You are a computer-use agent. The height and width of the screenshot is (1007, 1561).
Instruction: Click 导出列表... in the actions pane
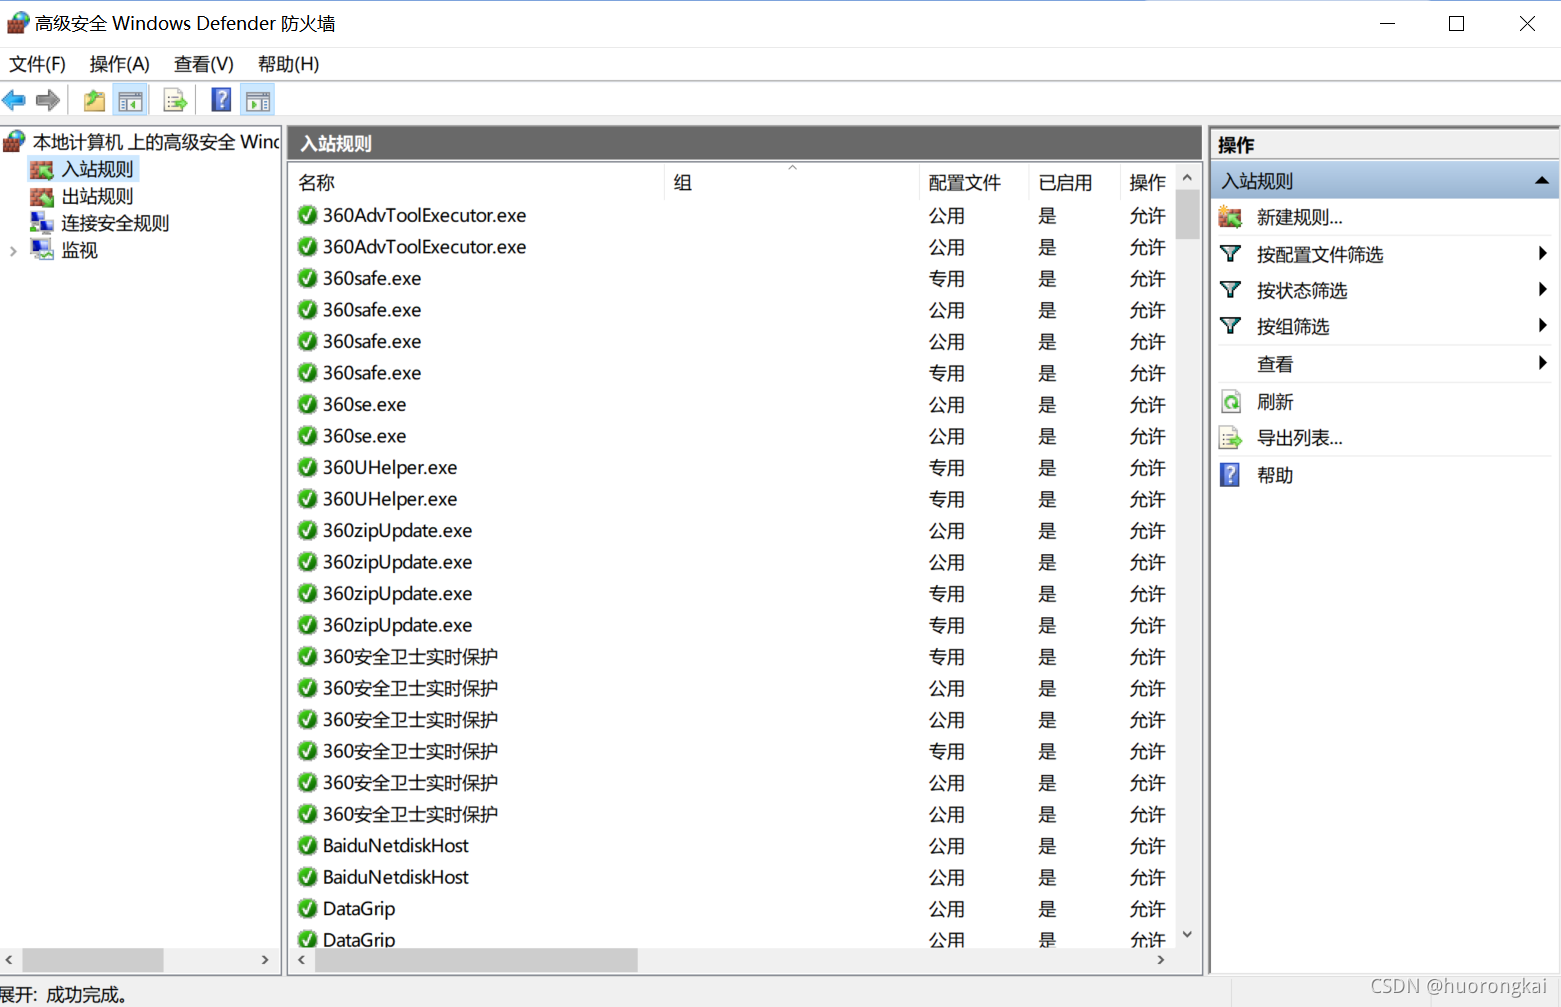(x=1299, y=438)
